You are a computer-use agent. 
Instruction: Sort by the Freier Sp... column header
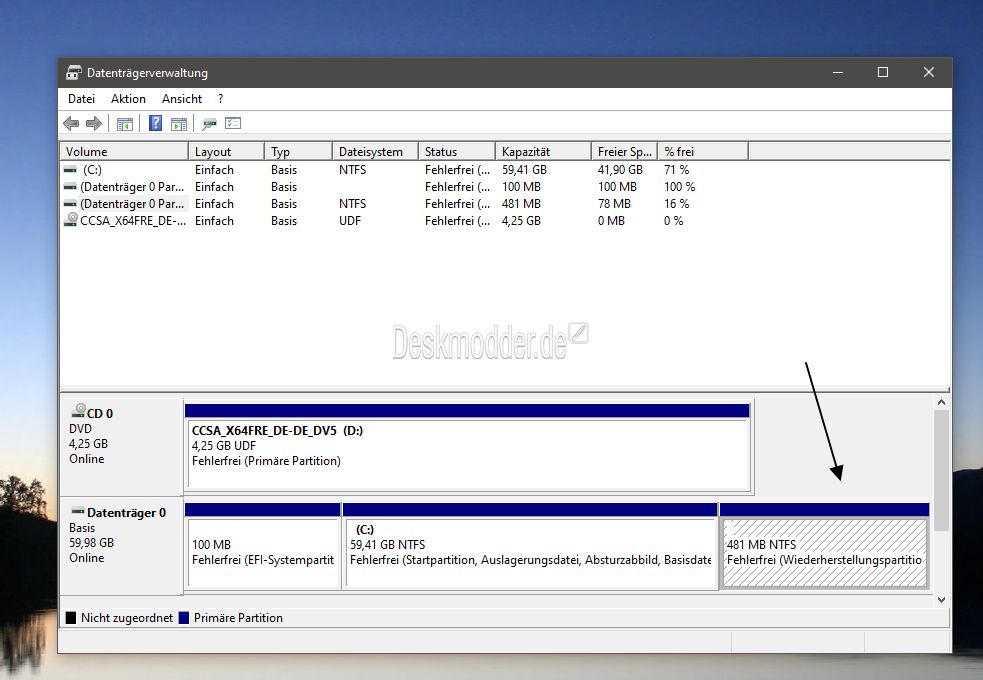pos(625,152)
